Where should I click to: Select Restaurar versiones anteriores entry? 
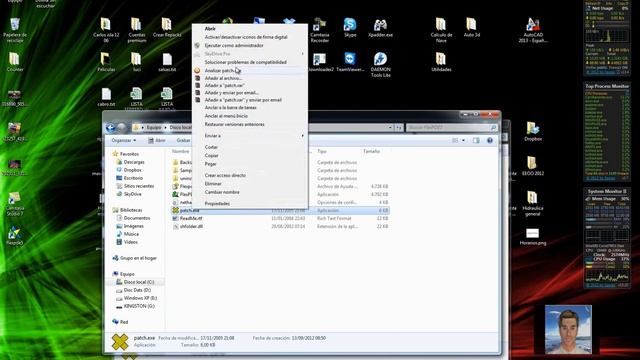pos(235,124)
